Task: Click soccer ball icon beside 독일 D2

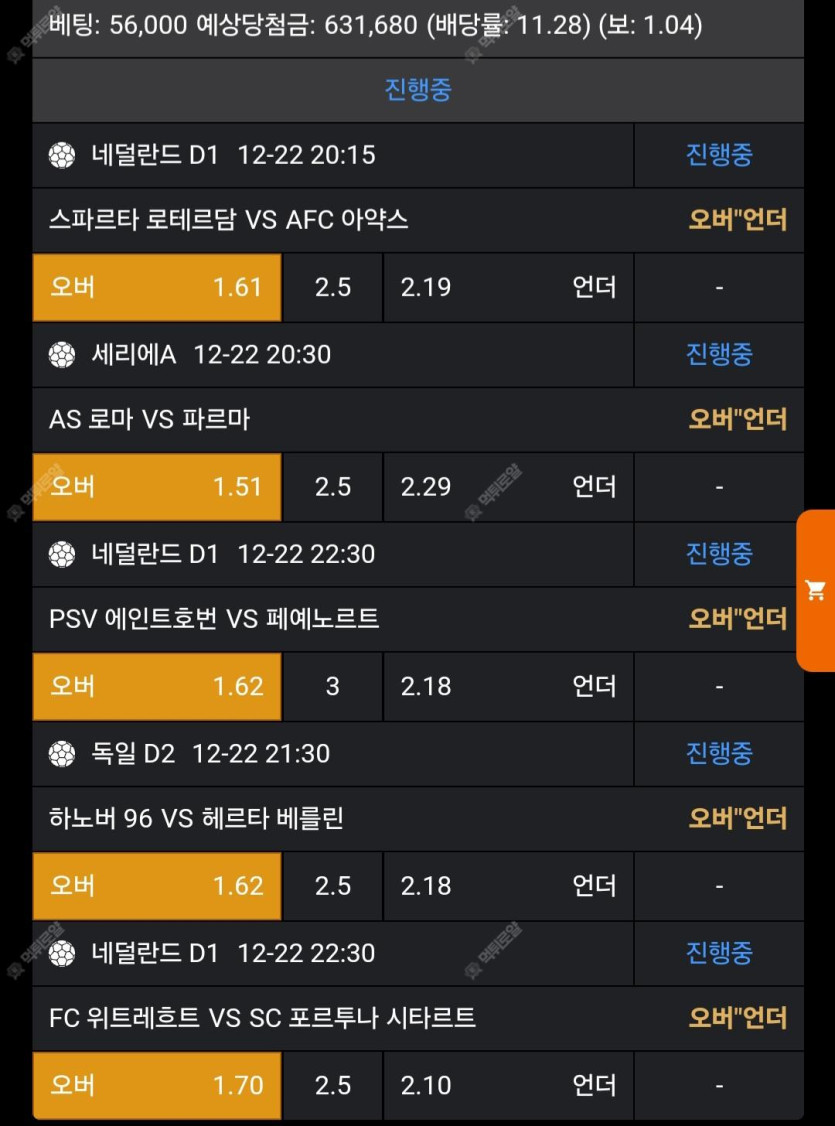Action: (x=62, y=753)
